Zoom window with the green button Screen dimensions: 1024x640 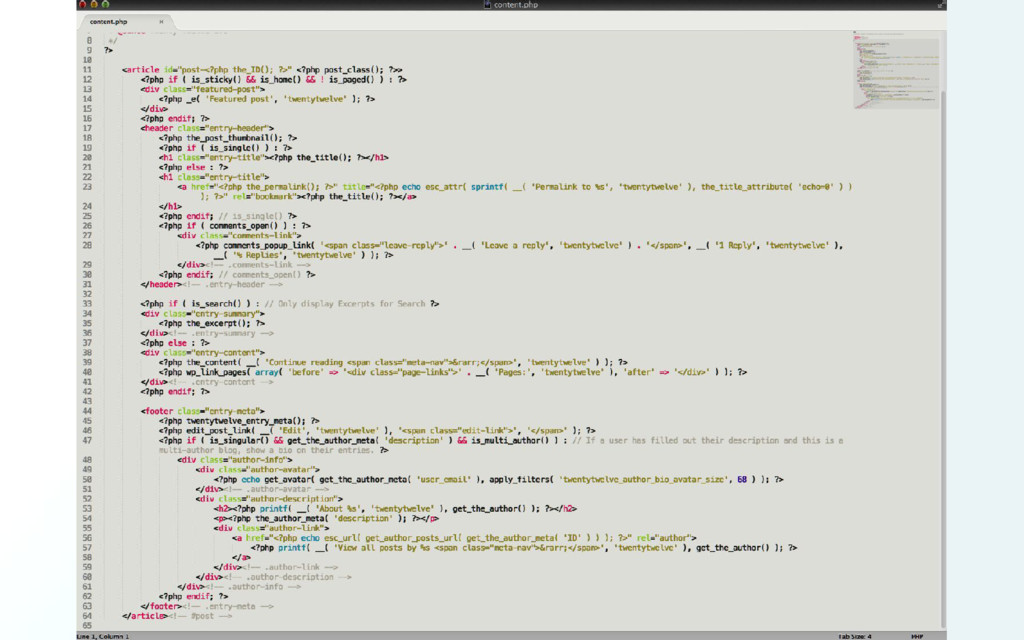coord(105,4)
